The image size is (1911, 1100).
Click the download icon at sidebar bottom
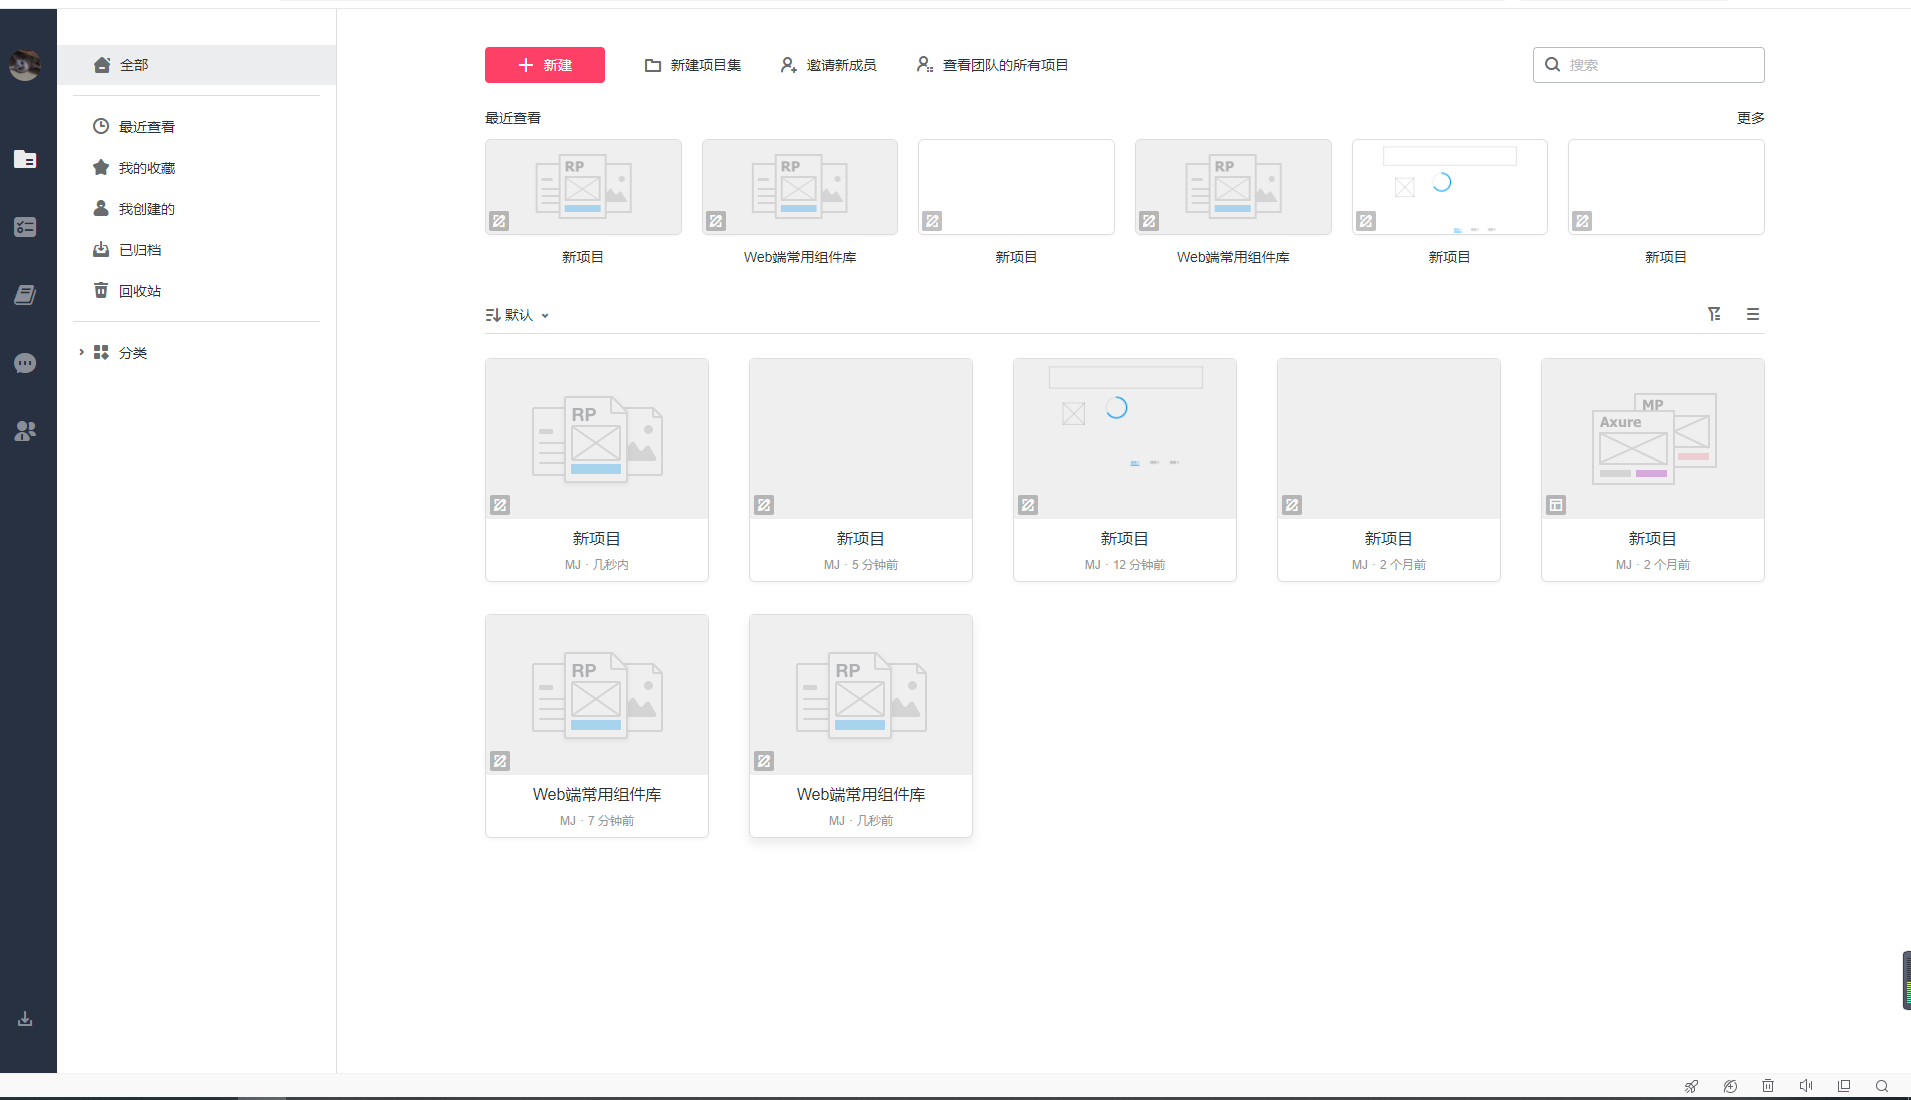(25, 1019)
